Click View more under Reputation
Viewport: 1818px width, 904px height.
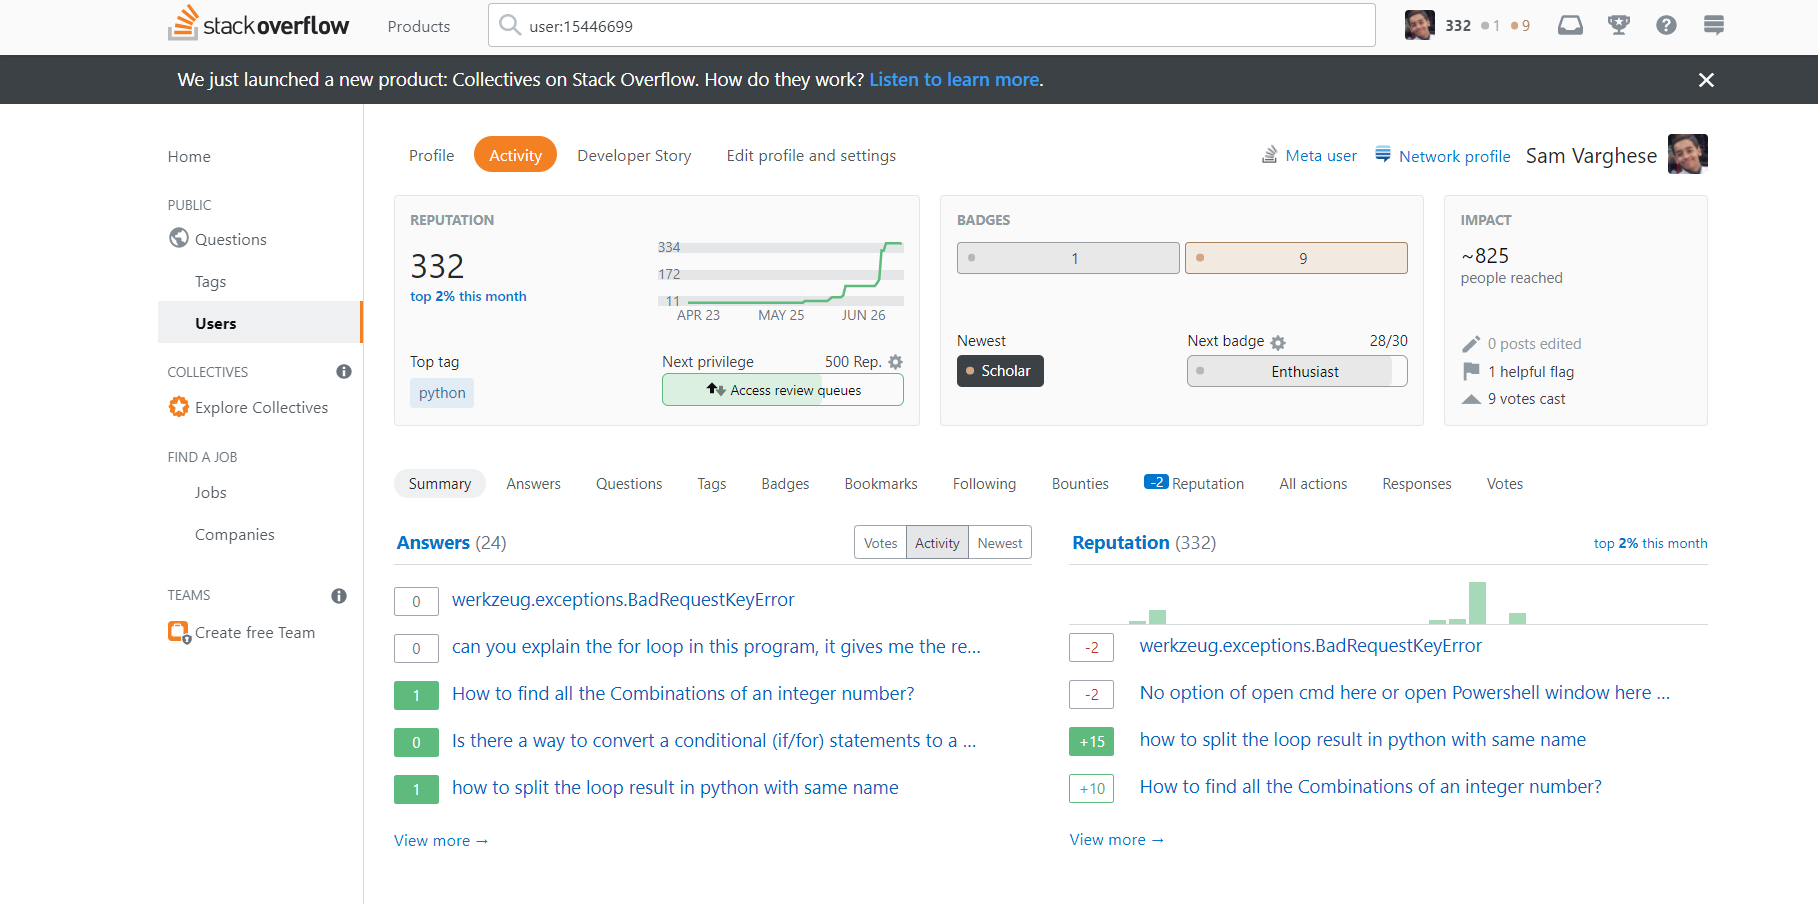[1117, 839]
